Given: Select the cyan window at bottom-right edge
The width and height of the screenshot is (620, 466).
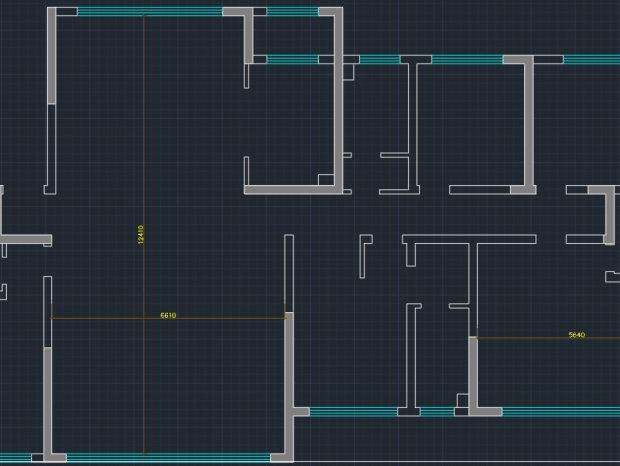Looking at the screenshot, I should click(560, 412).
